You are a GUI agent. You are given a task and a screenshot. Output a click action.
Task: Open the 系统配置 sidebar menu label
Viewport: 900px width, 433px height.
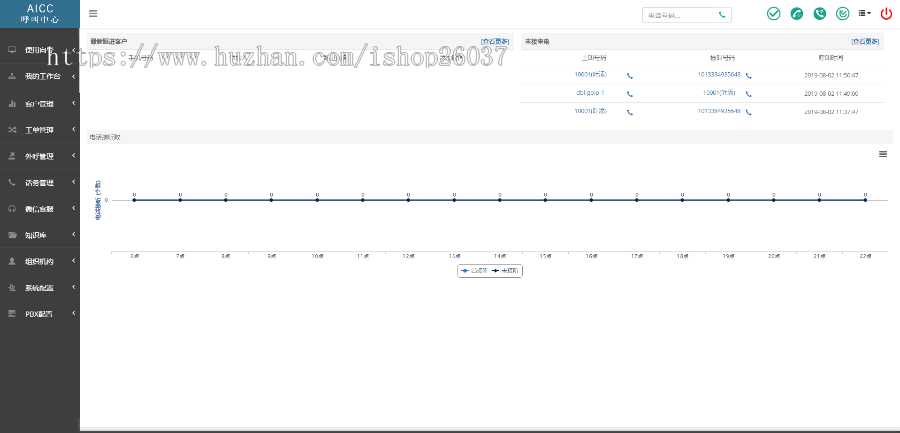[39, 288]
